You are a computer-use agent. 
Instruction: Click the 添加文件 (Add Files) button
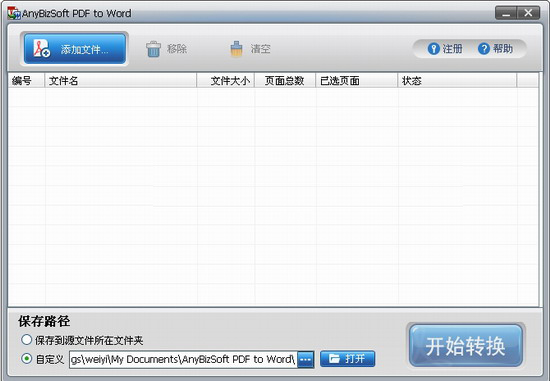point(75,49)
